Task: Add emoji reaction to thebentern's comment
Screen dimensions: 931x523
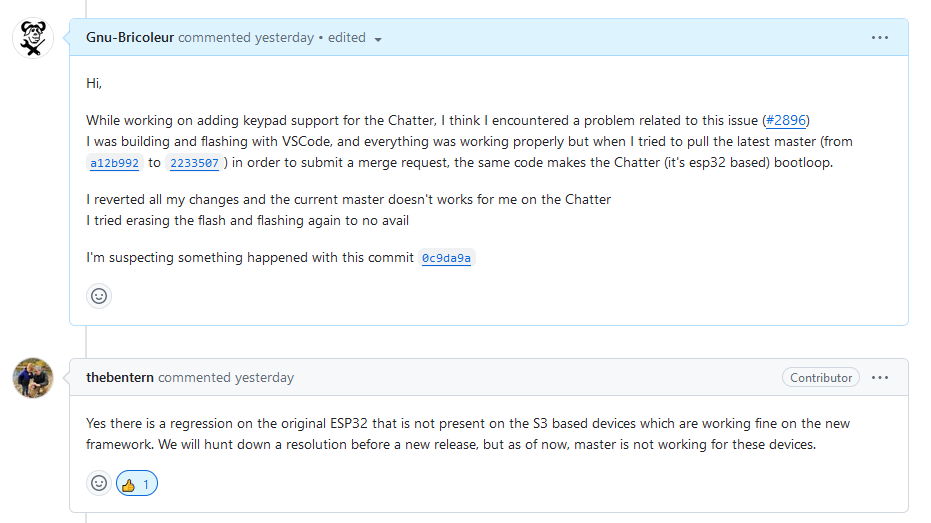Action: click(x=99, y=484)
